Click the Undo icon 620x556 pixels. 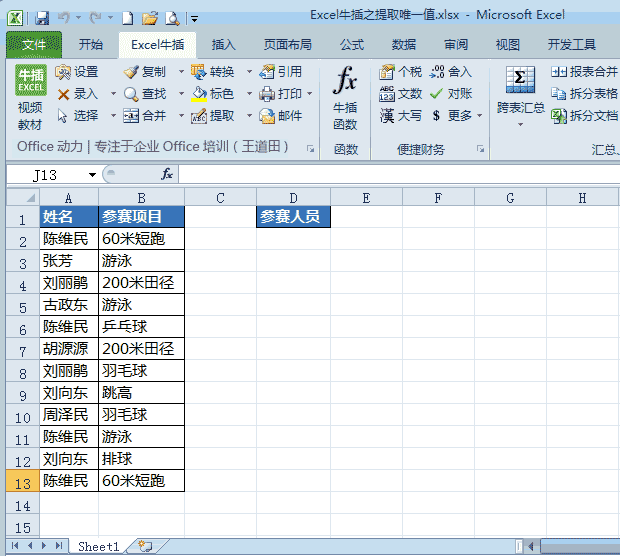pyautogui.click(x=64, y=18)
